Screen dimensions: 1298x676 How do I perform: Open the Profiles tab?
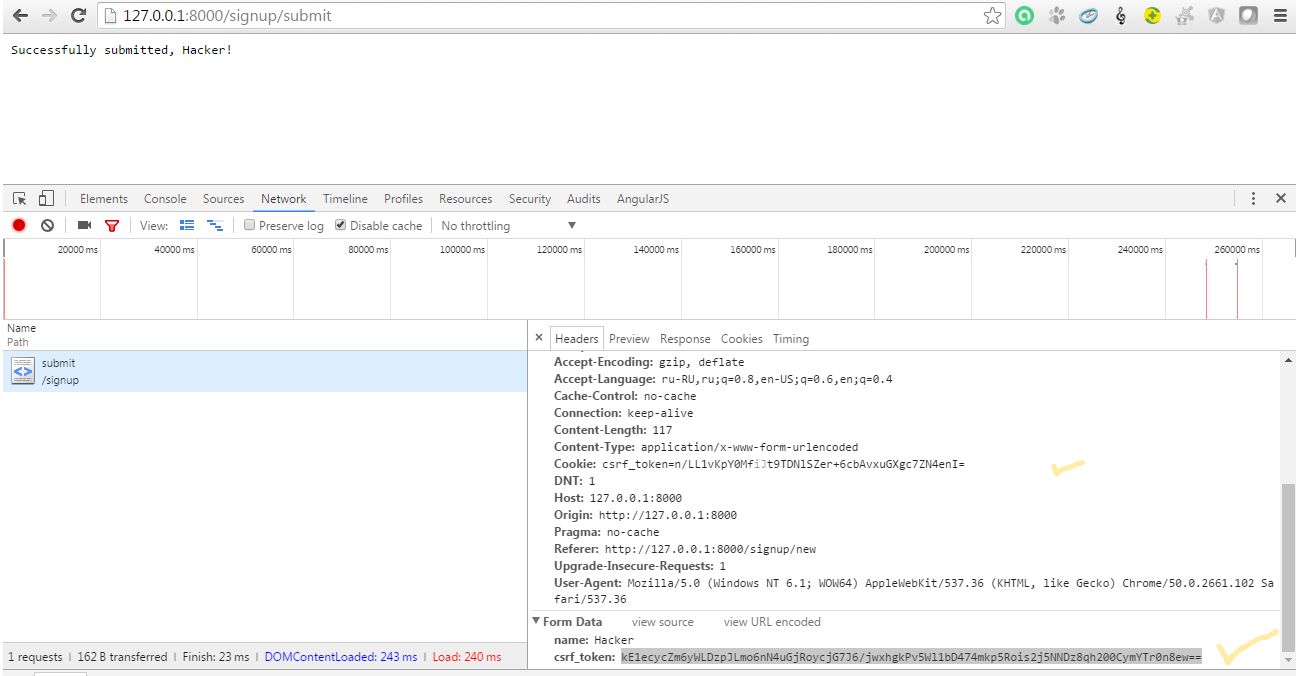point(403,198)
